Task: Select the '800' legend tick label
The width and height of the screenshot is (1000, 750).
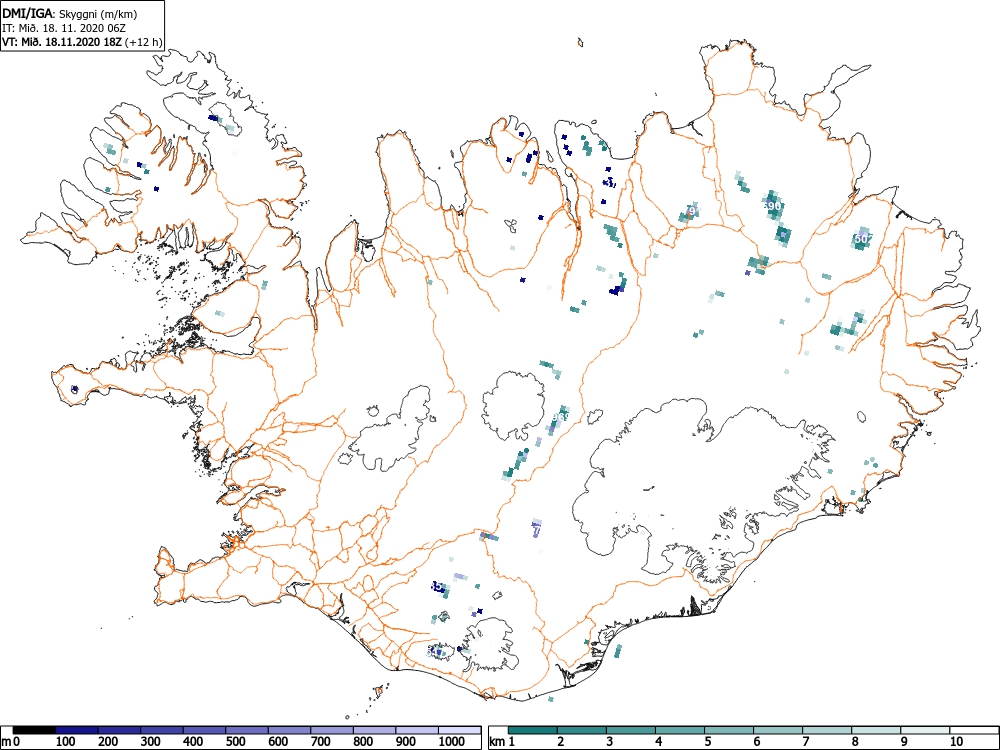Action: [364, 742]
